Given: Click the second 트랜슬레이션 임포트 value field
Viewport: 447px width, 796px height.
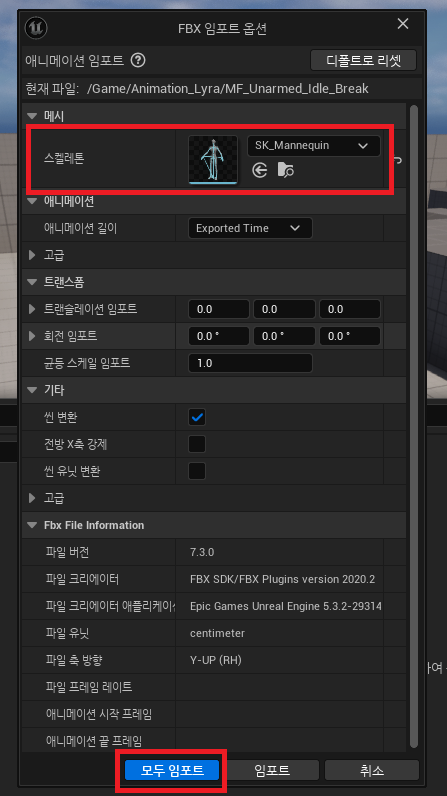Looking at the screenshot, I should pyautogui.click(x=284, y=309).
